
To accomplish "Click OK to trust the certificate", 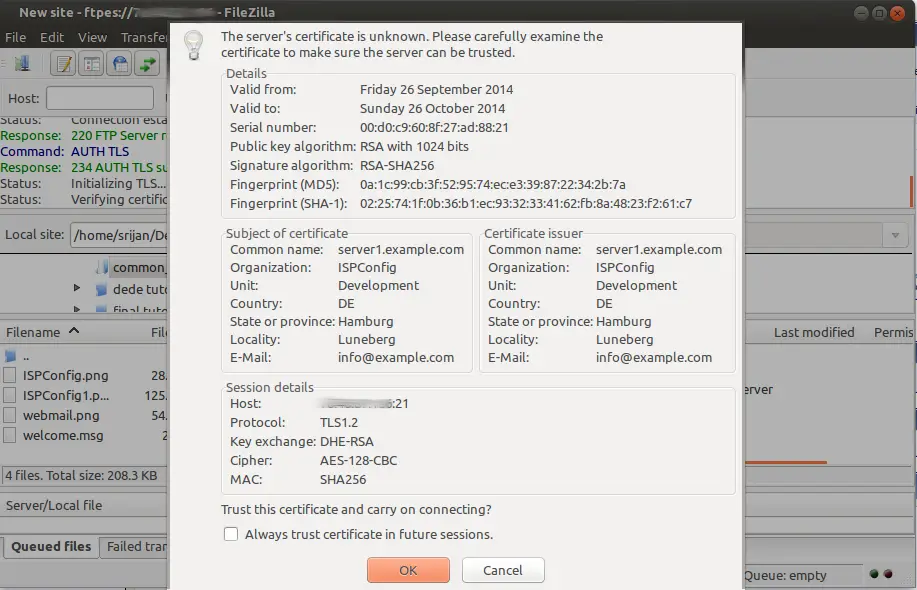I will tap(408, 570).
